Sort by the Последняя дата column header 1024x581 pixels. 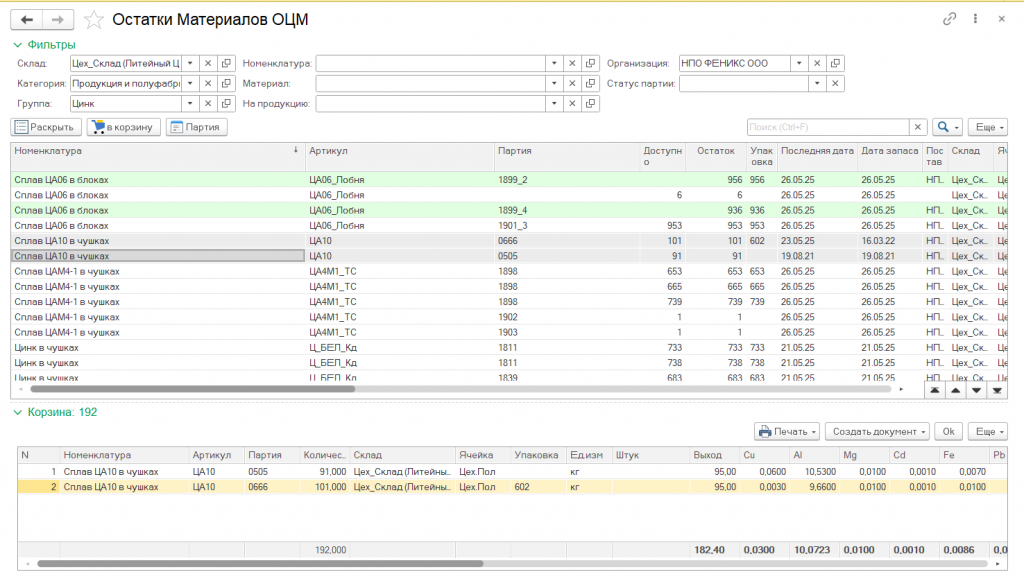coord(818,157)
